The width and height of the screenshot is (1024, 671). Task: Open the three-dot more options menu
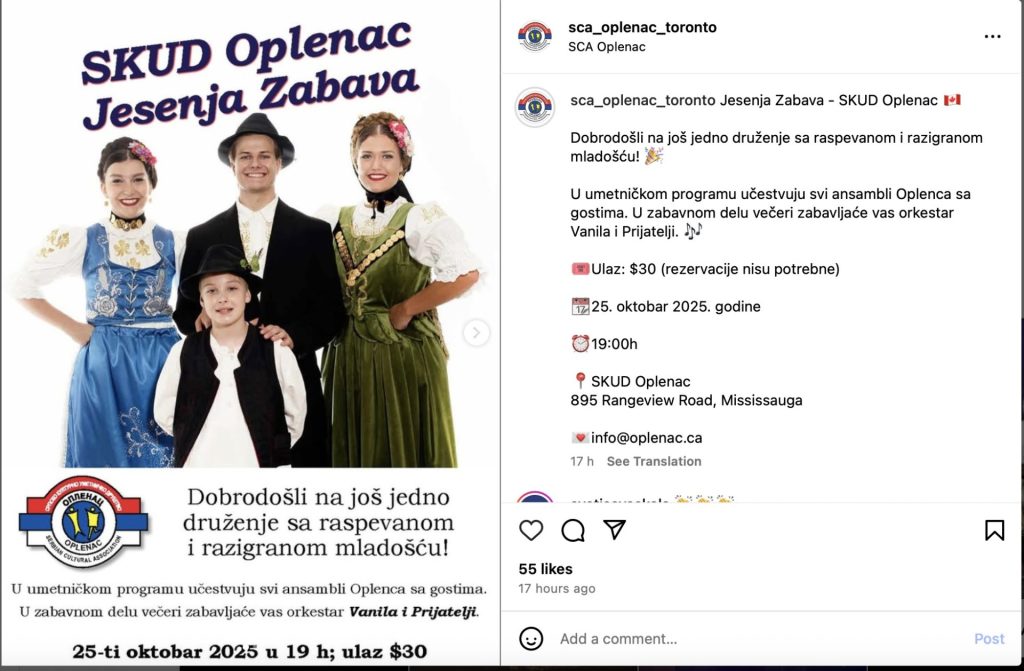coord(992,37)
